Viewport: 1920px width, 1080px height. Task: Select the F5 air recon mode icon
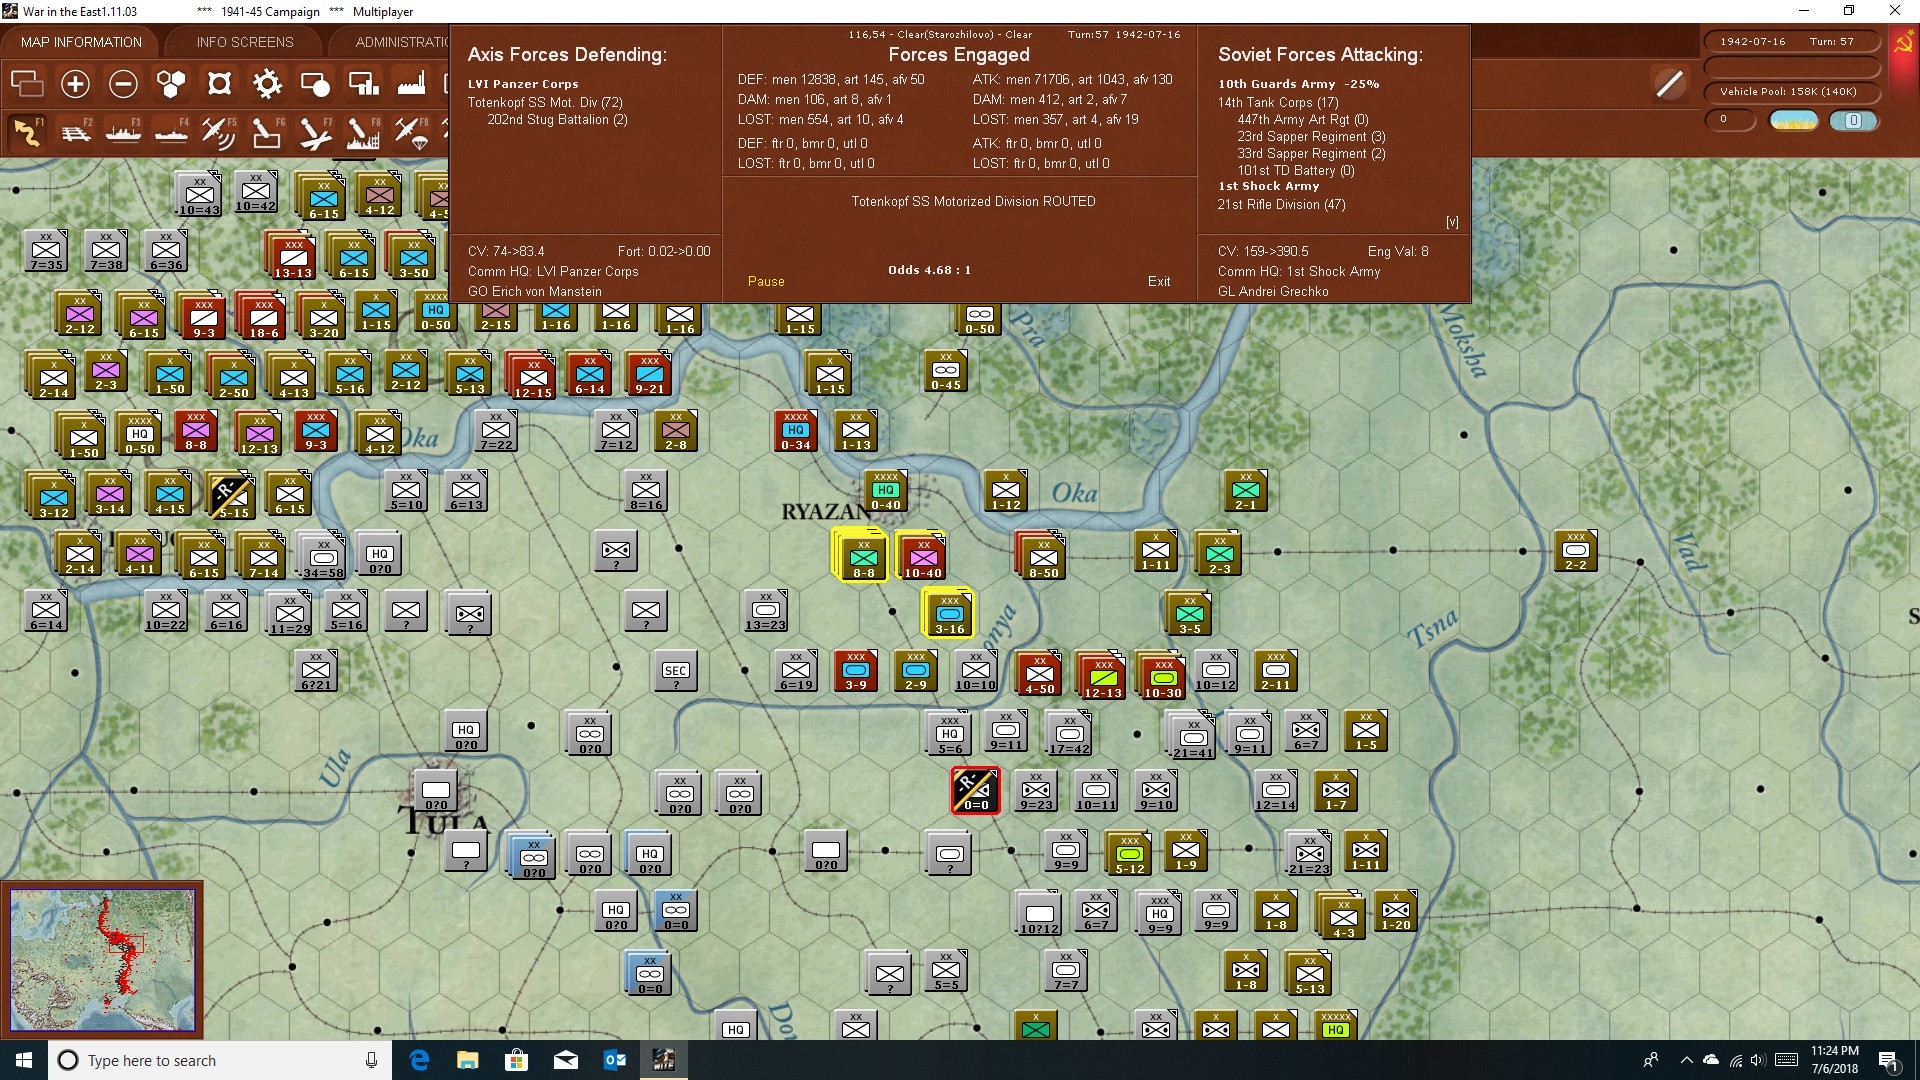(218, 132)
